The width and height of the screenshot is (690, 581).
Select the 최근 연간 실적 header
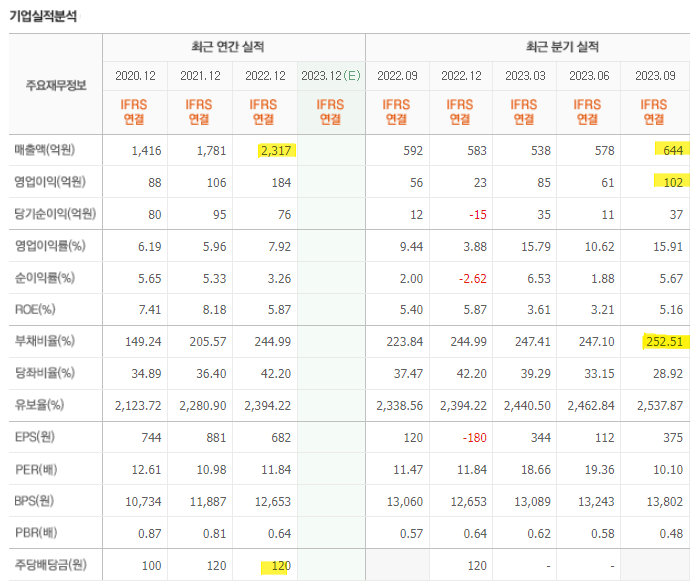coord(228,47)
